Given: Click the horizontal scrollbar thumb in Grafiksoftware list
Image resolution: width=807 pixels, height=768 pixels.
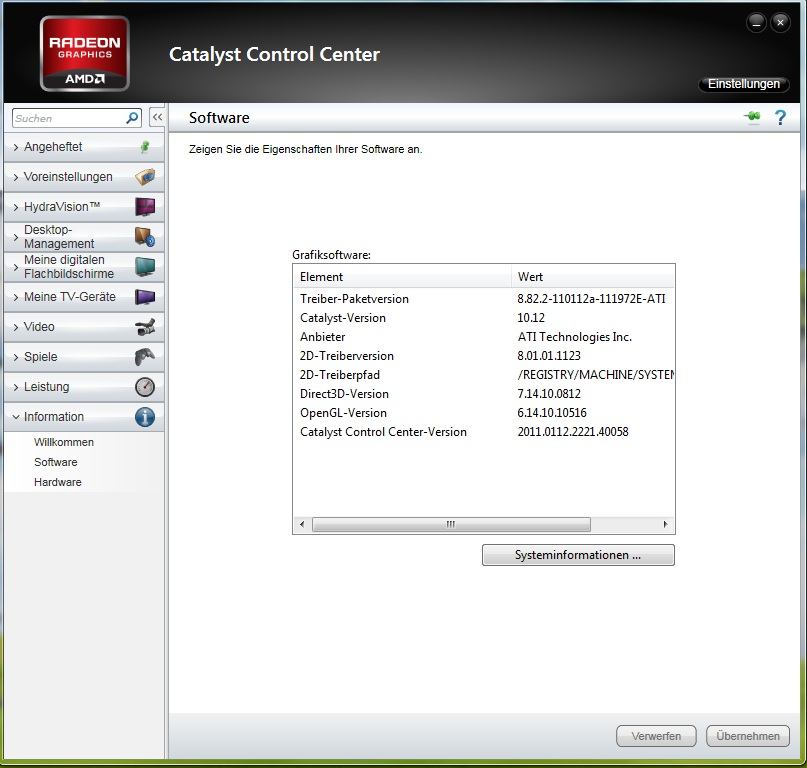Looking at the screenshot, I should tap(451, 525).
